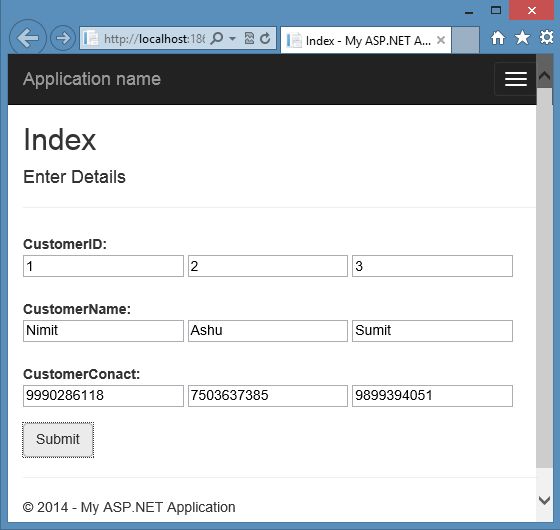Toggle the compatibility view icon
The image size is (560, 530).
249,38
